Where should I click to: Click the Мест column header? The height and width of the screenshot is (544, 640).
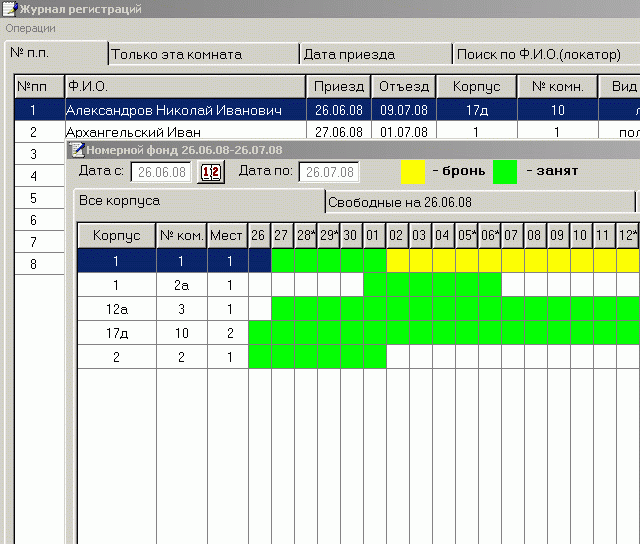click(227, 235)
